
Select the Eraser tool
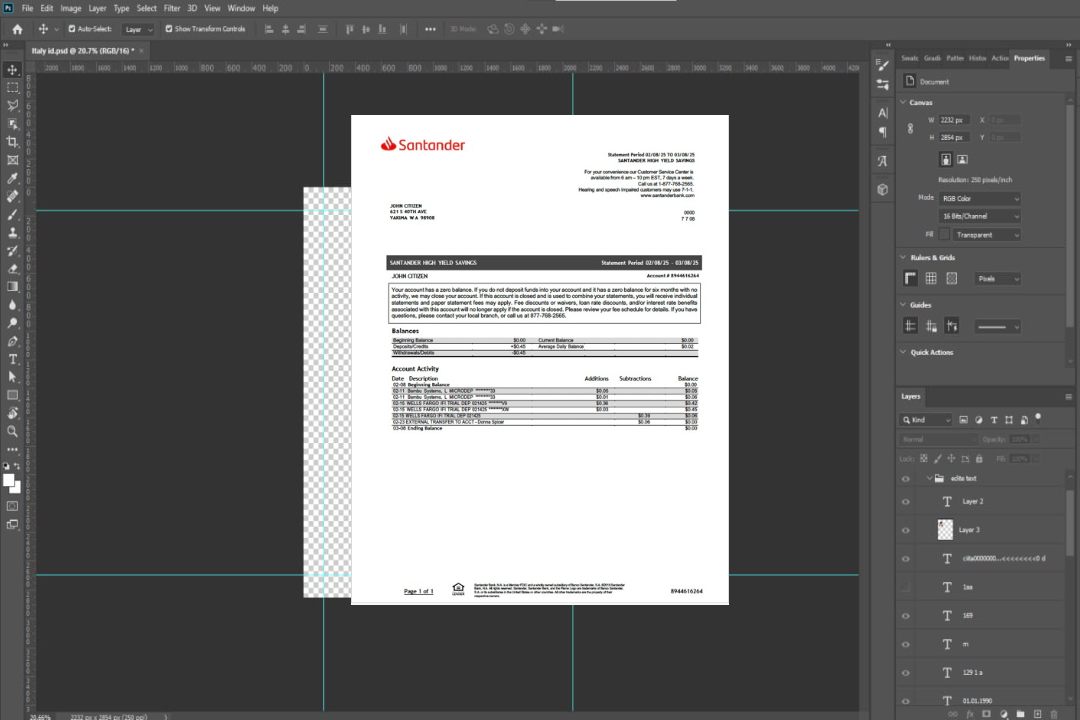12,269
